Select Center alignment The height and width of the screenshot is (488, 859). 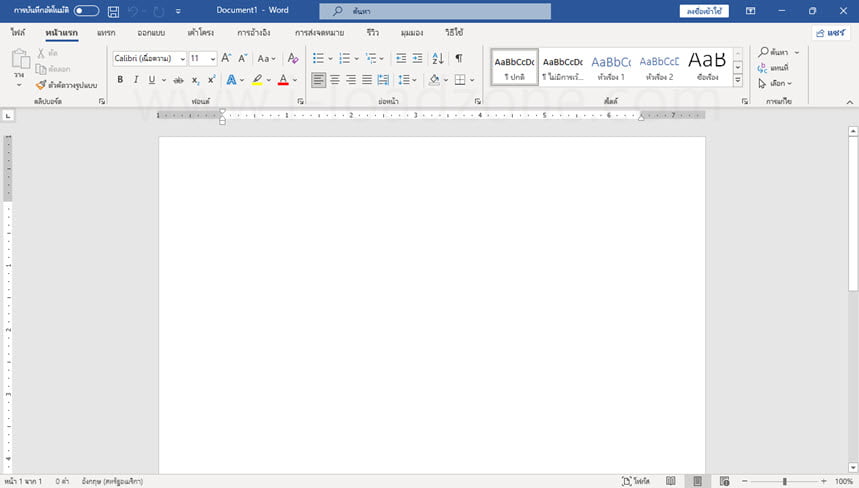pos(335,80)
